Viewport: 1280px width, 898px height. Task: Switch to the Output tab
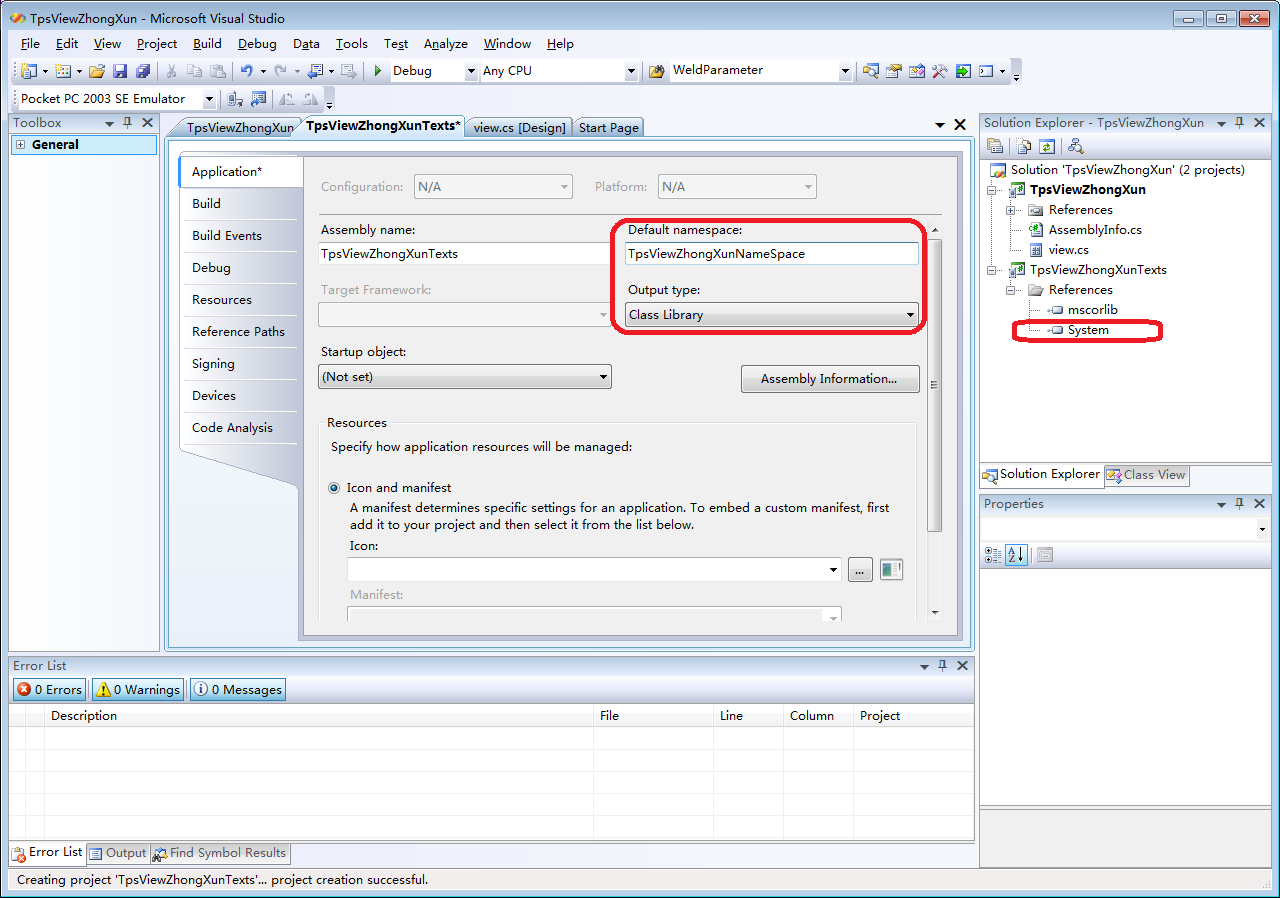pyautogui.click(x=117, y=853)
